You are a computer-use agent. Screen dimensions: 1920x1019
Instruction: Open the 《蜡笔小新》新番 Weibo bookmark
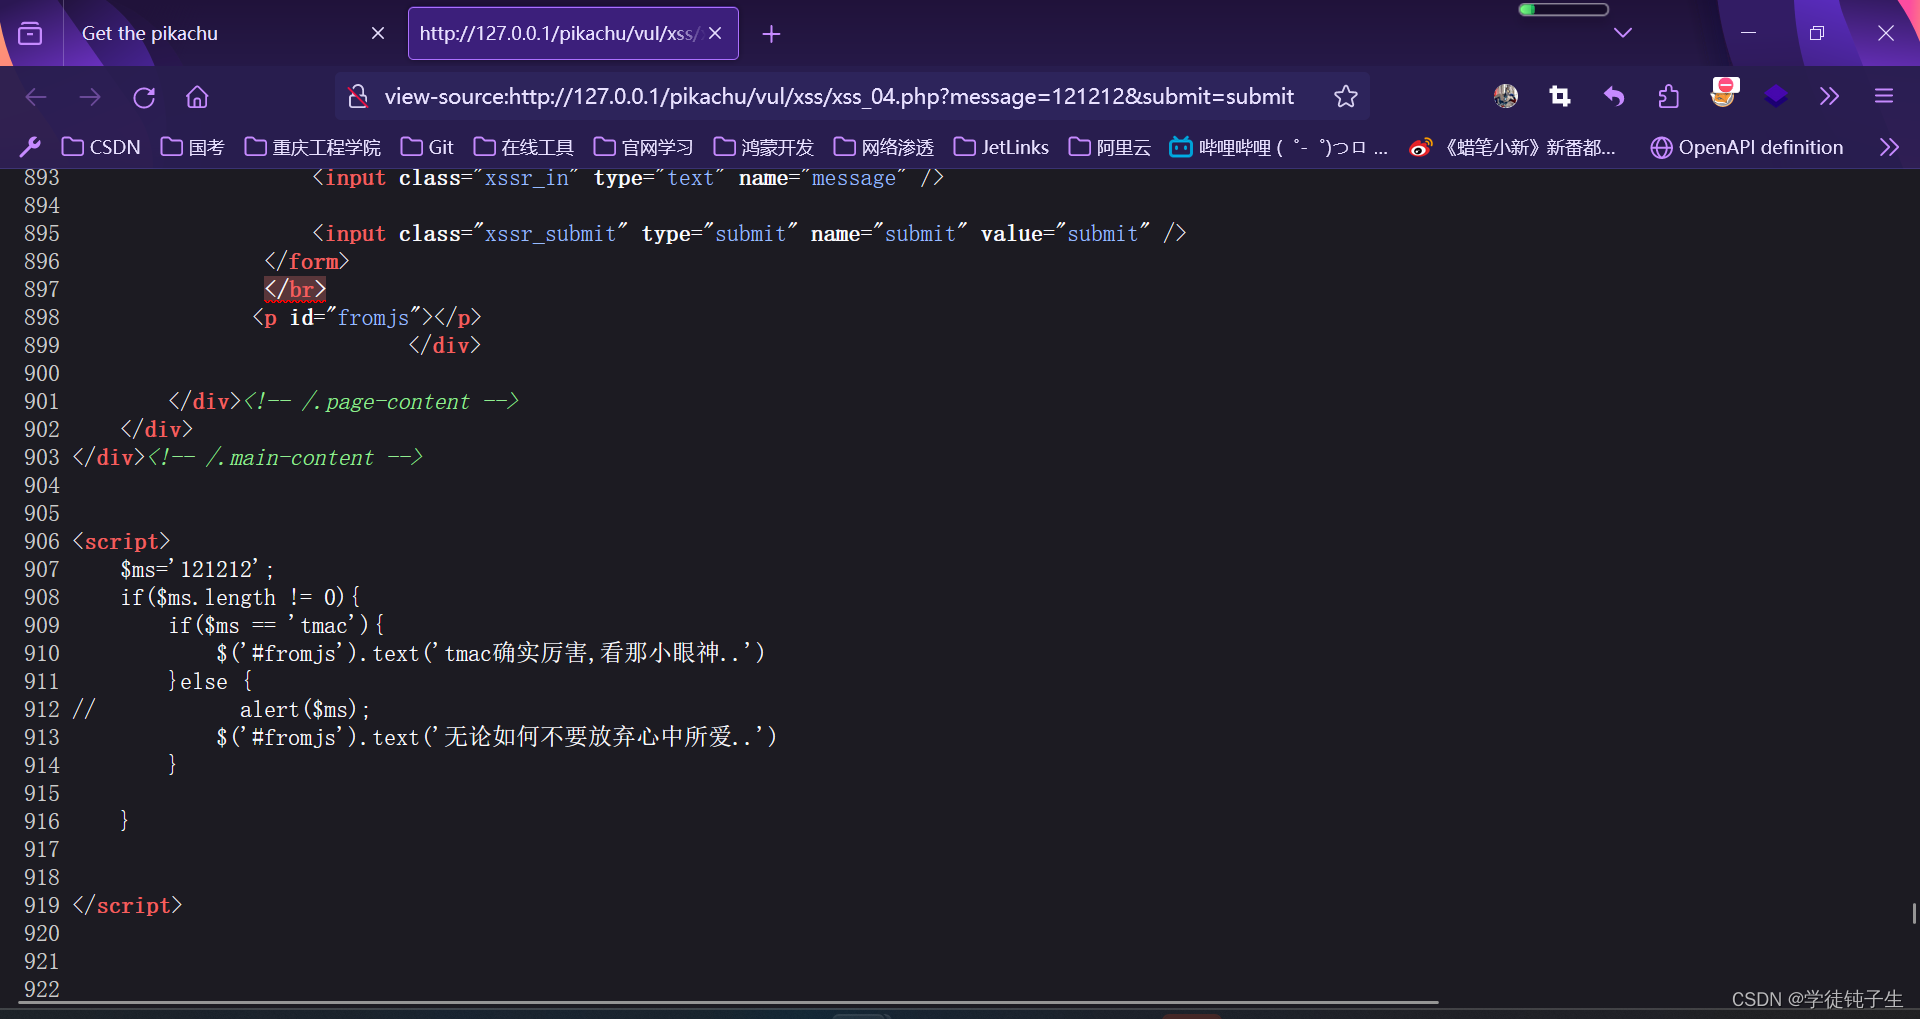1513,147
